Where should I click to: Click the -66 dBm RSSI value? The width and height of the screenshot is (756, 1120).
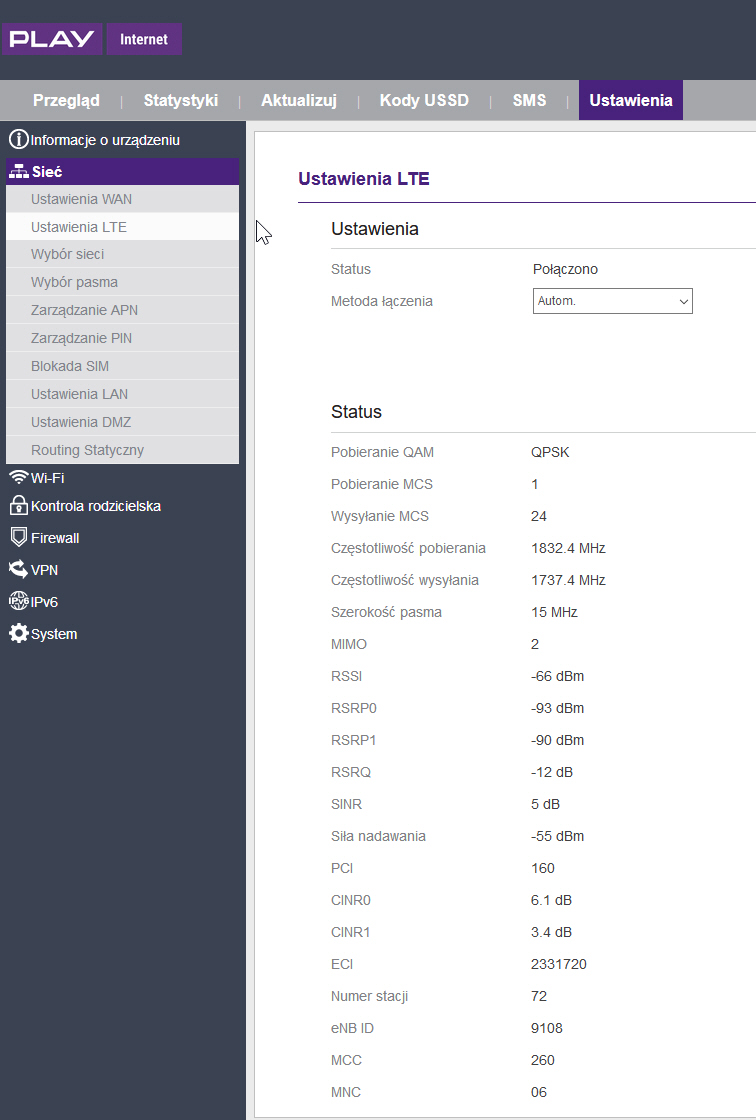[x=557, y=676]
